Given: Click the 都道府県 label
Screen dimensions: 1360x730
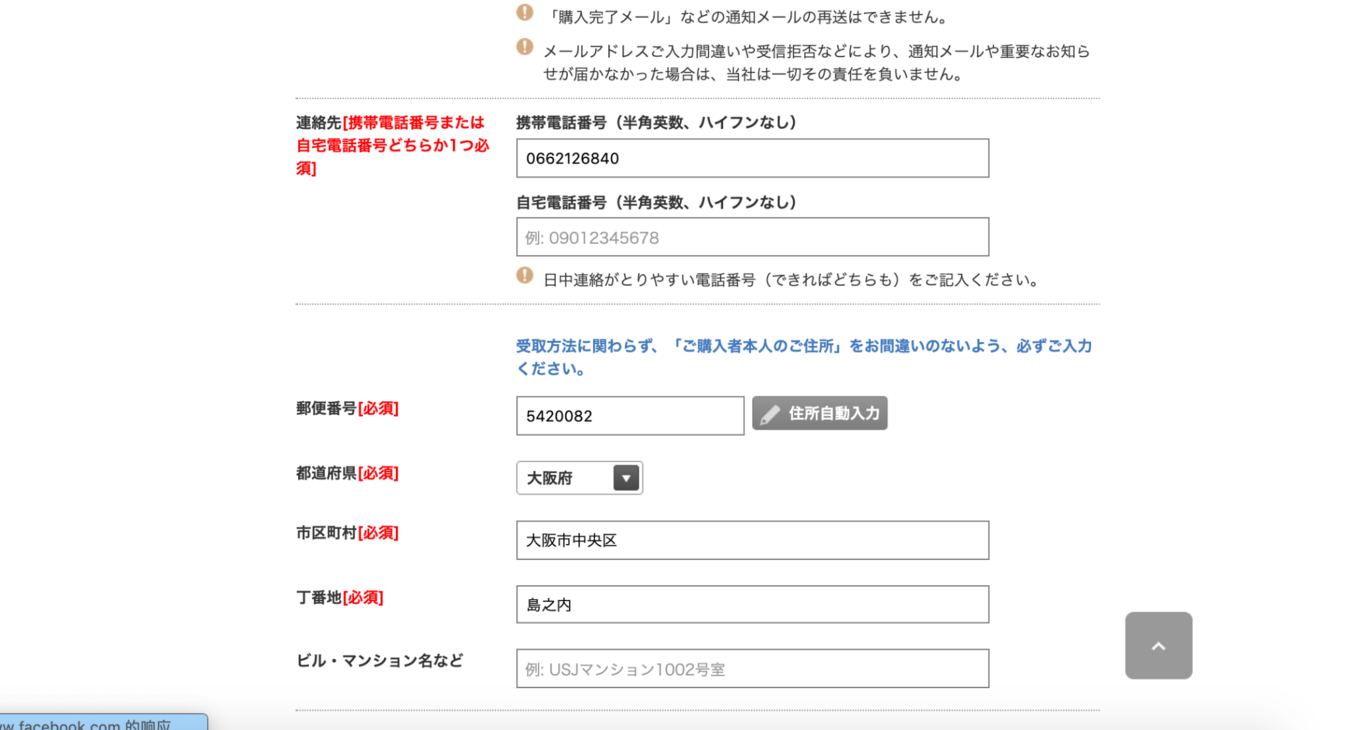Looking at the screenshot, I should pos(347,473).
